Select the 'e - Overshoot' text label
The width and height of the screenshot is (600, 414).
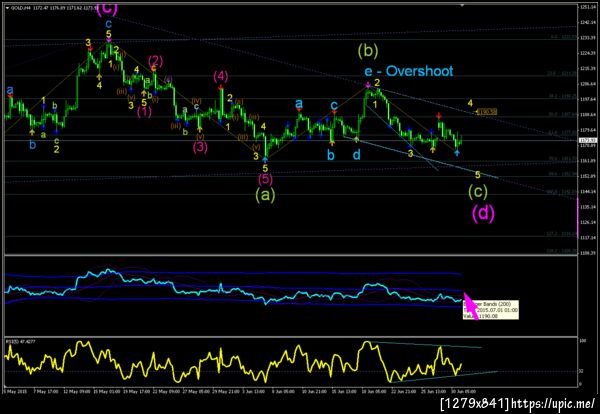409,71
